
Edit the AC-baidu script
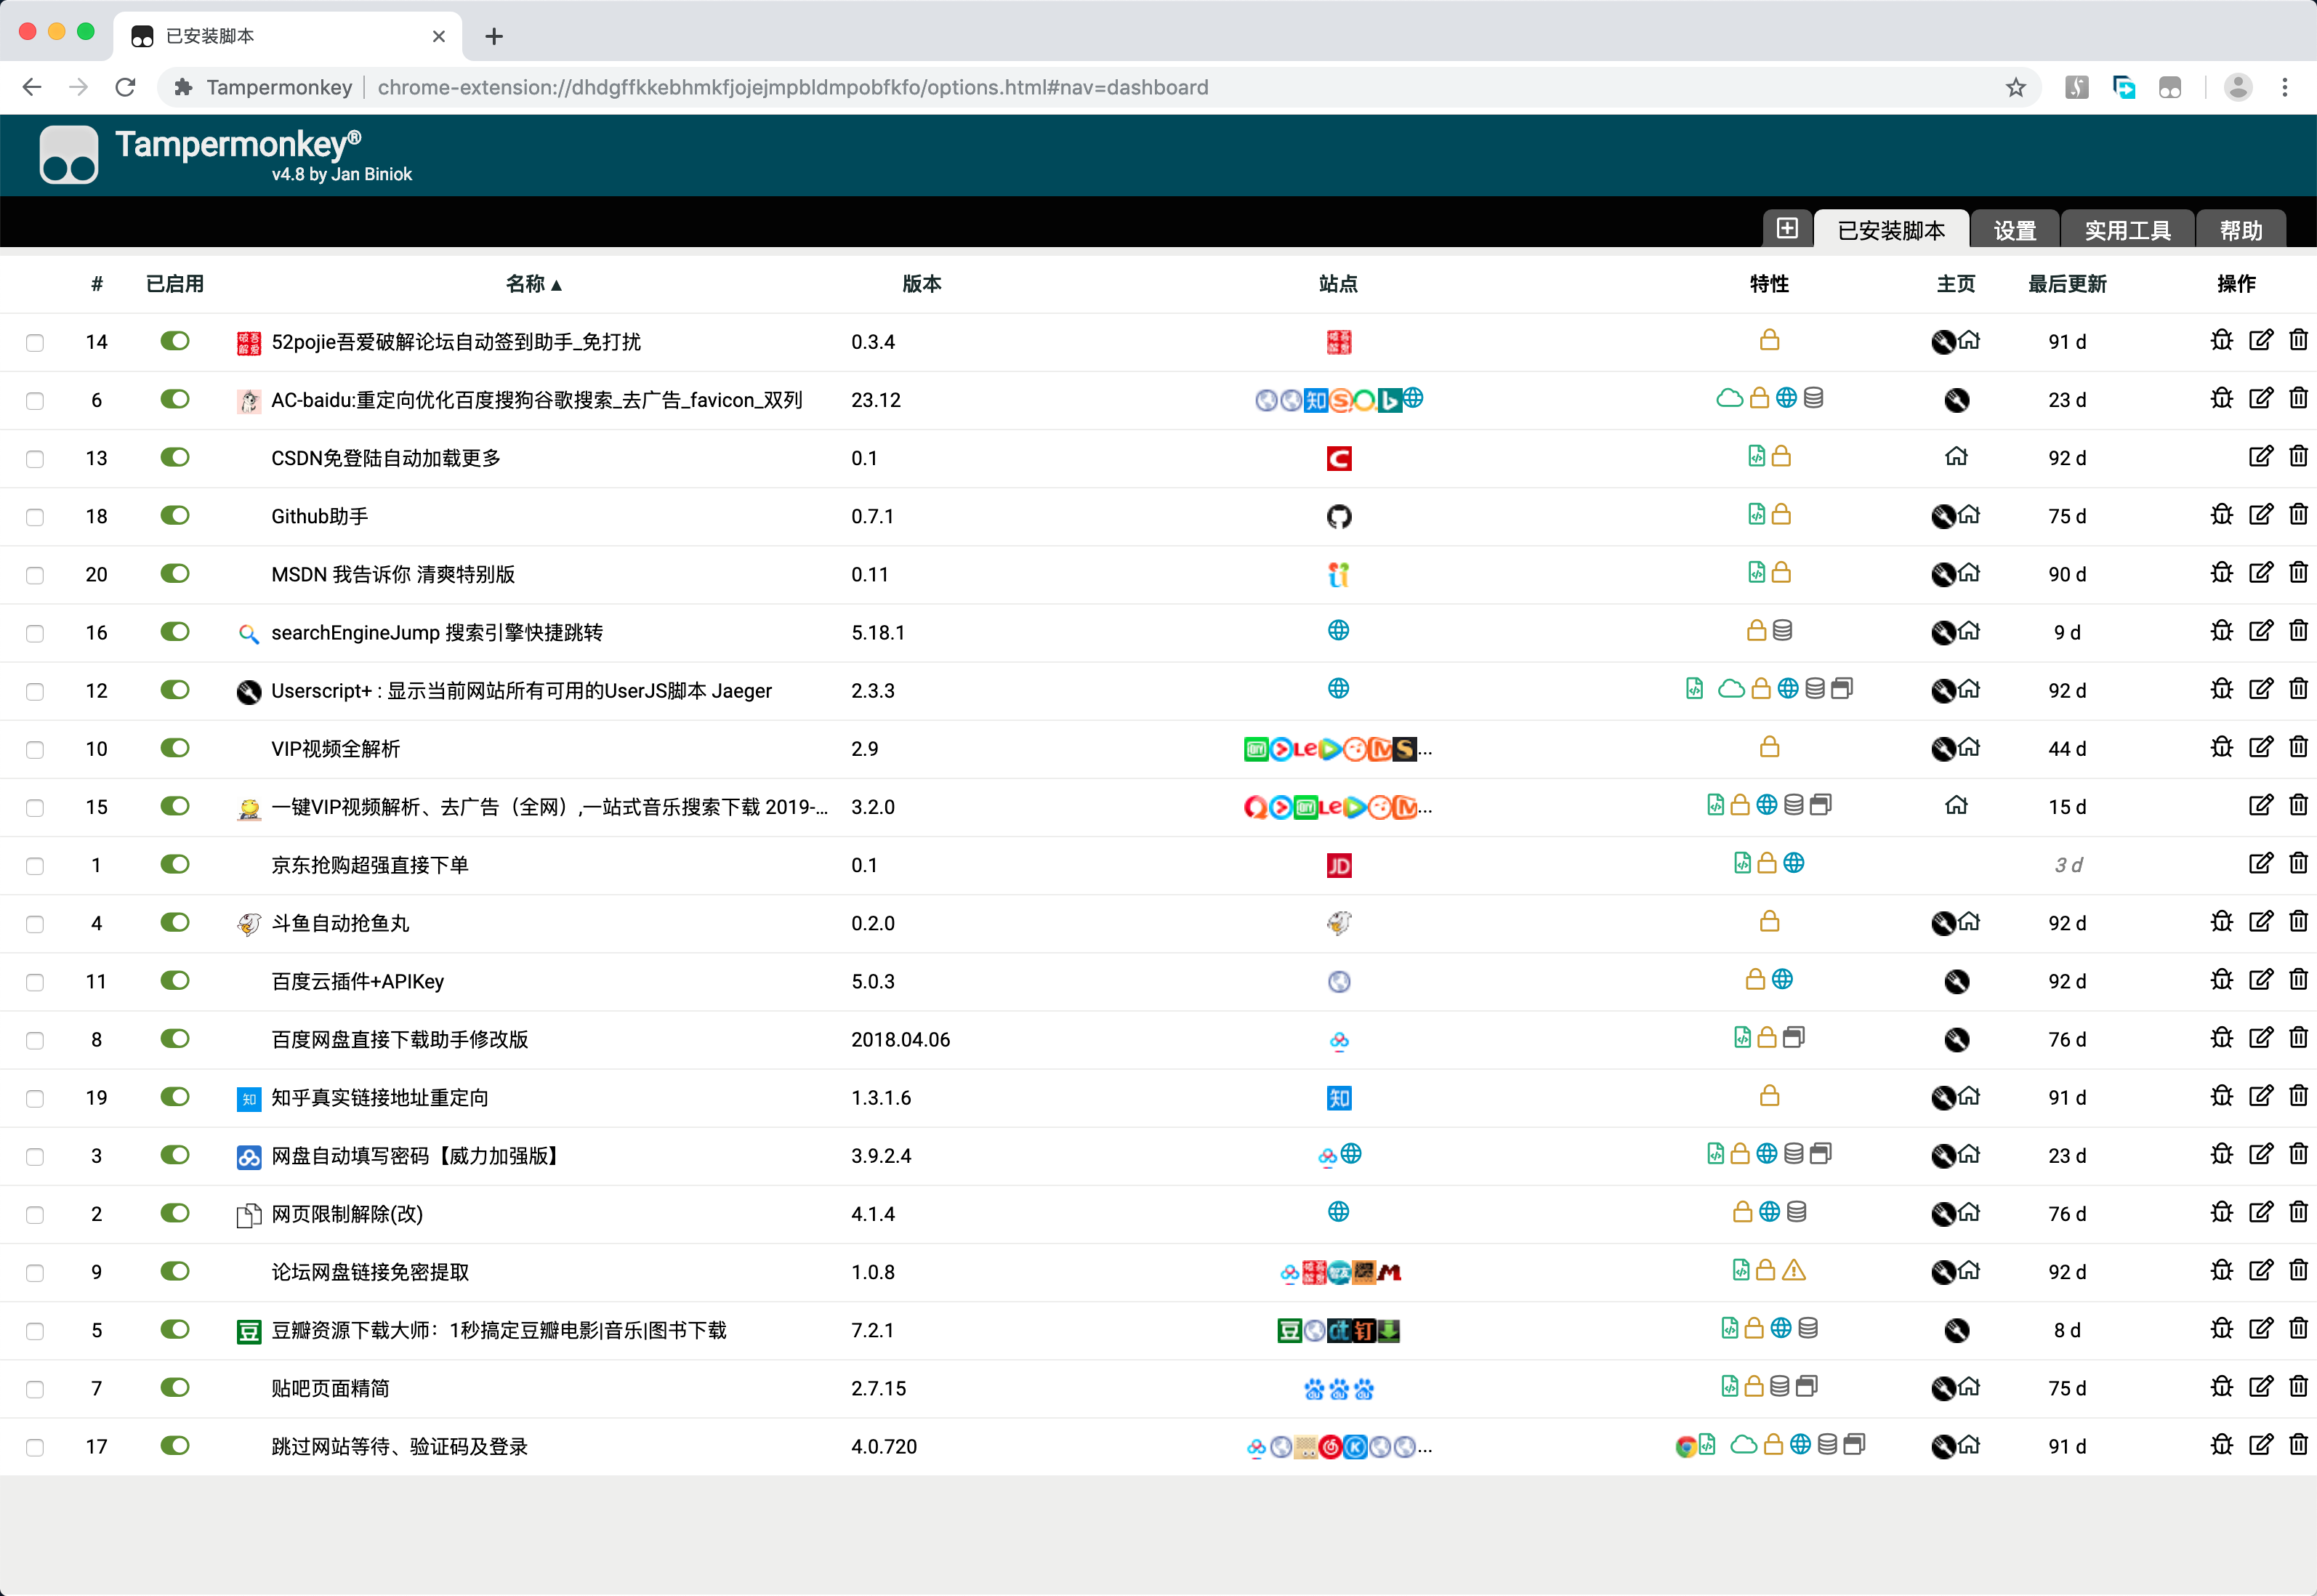coord(2260,399)
